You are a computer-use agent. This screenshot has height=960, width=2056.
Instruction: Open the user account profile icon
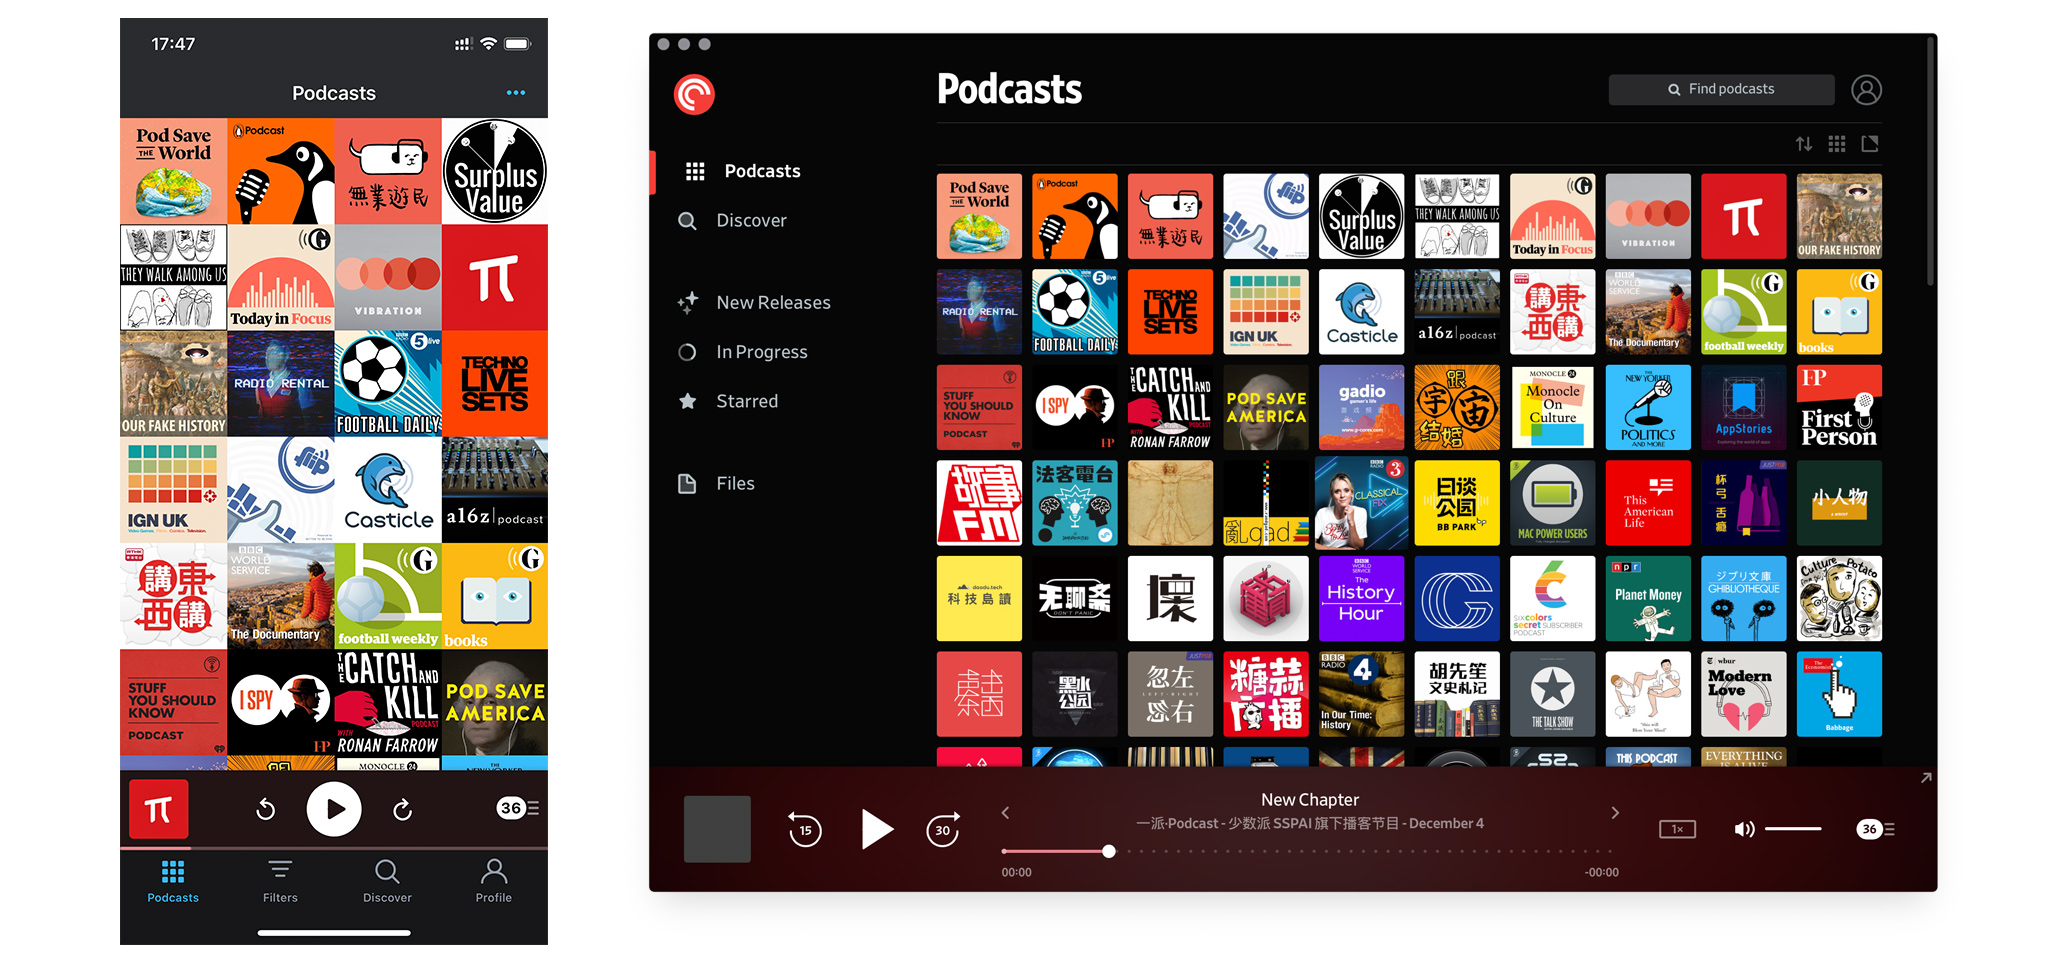[x=1866, y=90]
